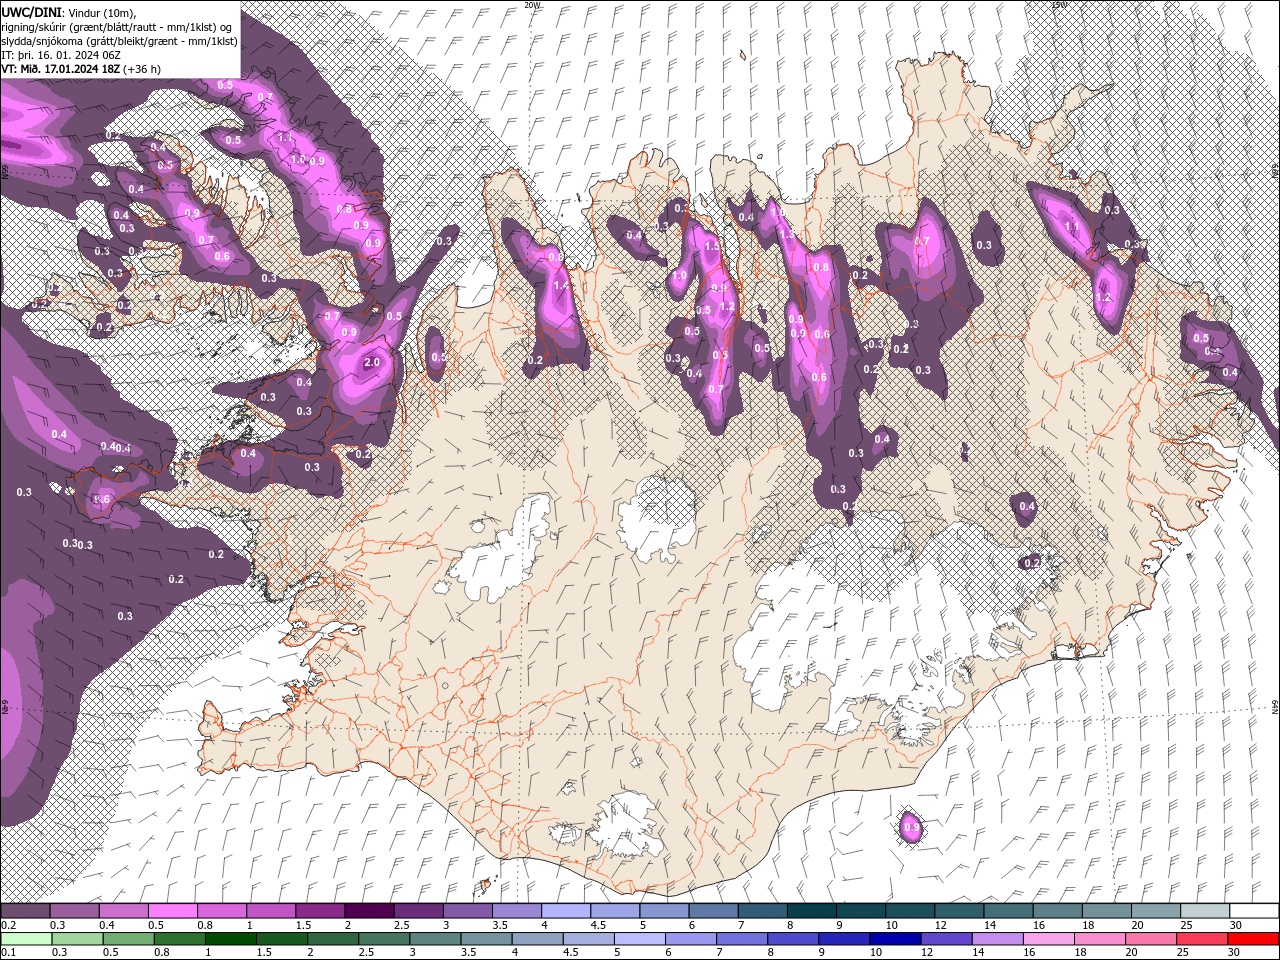Click the small isolated 0.4 cell in the eastern highlands
Viewport: 1280px width, 960px height.
(1026, 507)
